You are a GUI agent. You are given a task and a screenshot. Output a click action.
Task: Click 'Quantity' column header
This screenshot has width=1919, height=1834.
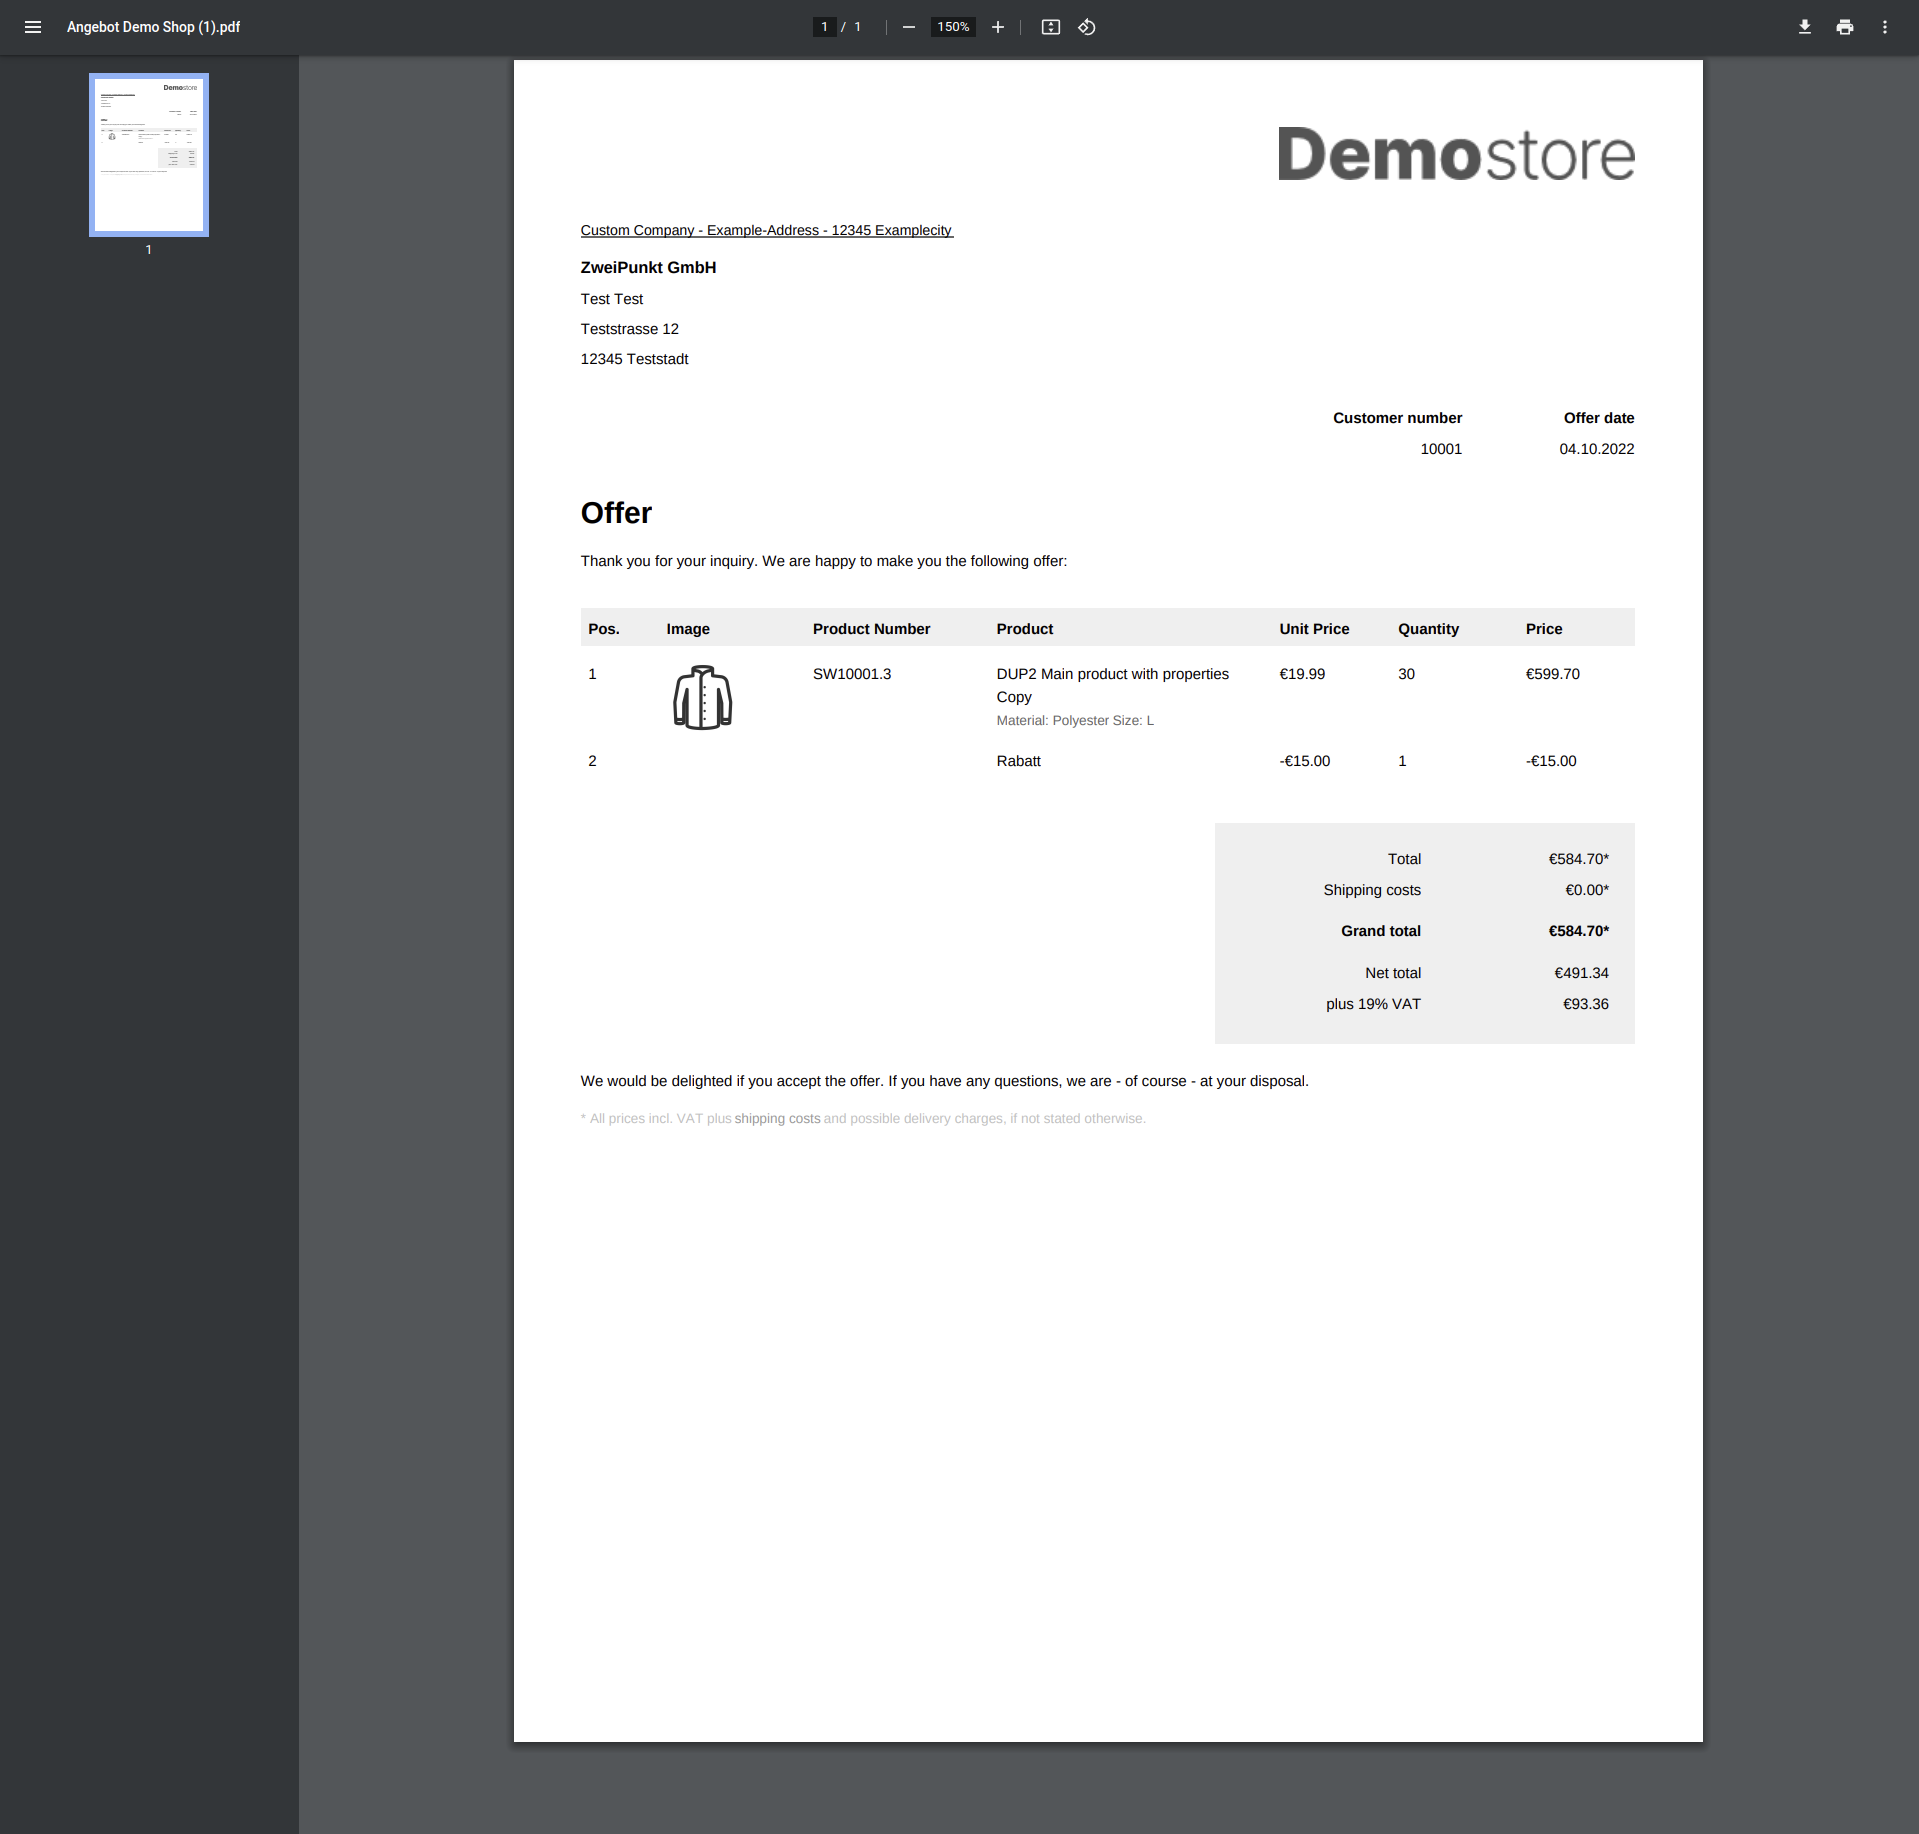[x=1428, y=629]
